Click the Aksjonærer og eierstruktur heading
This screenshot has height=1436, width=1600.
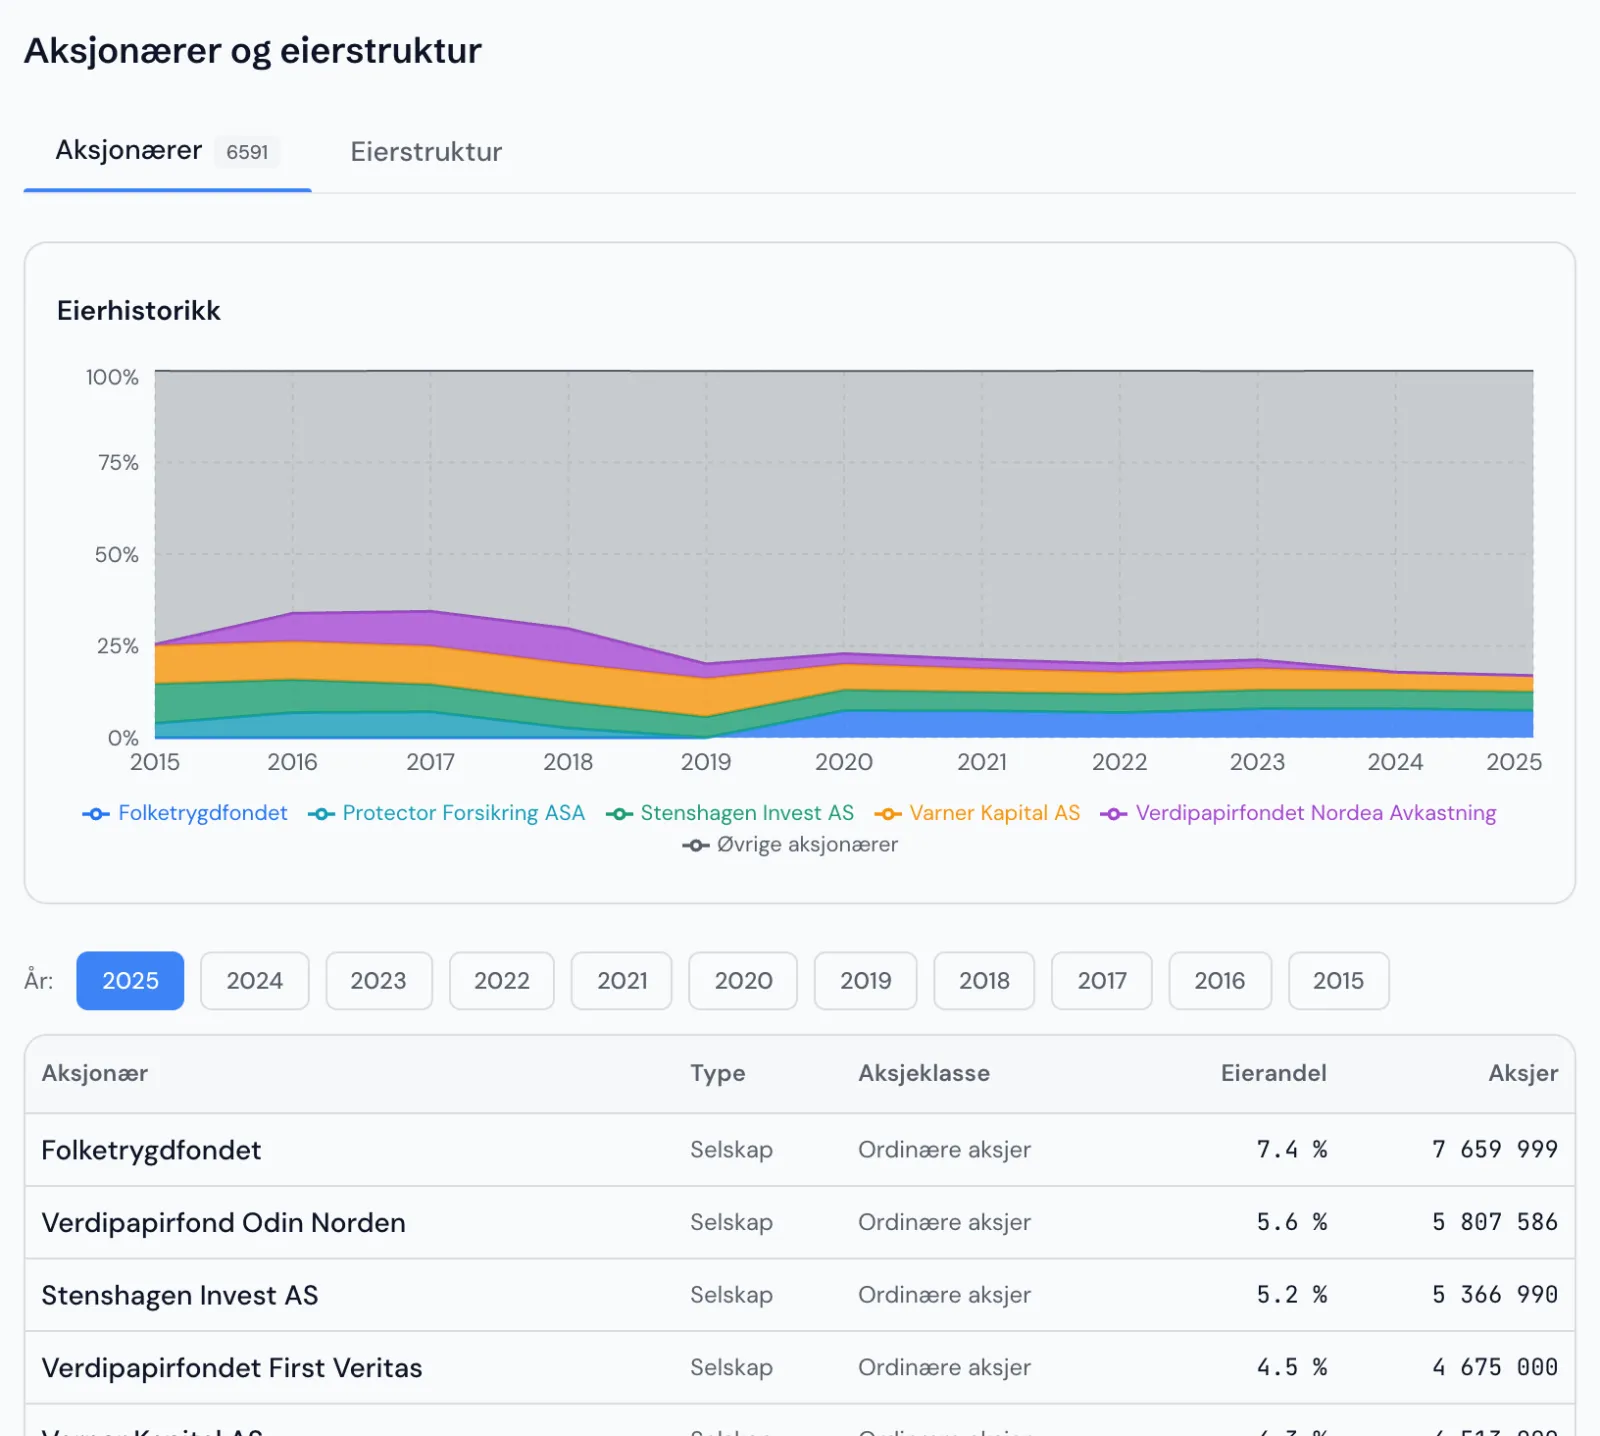tap(253, 51)
